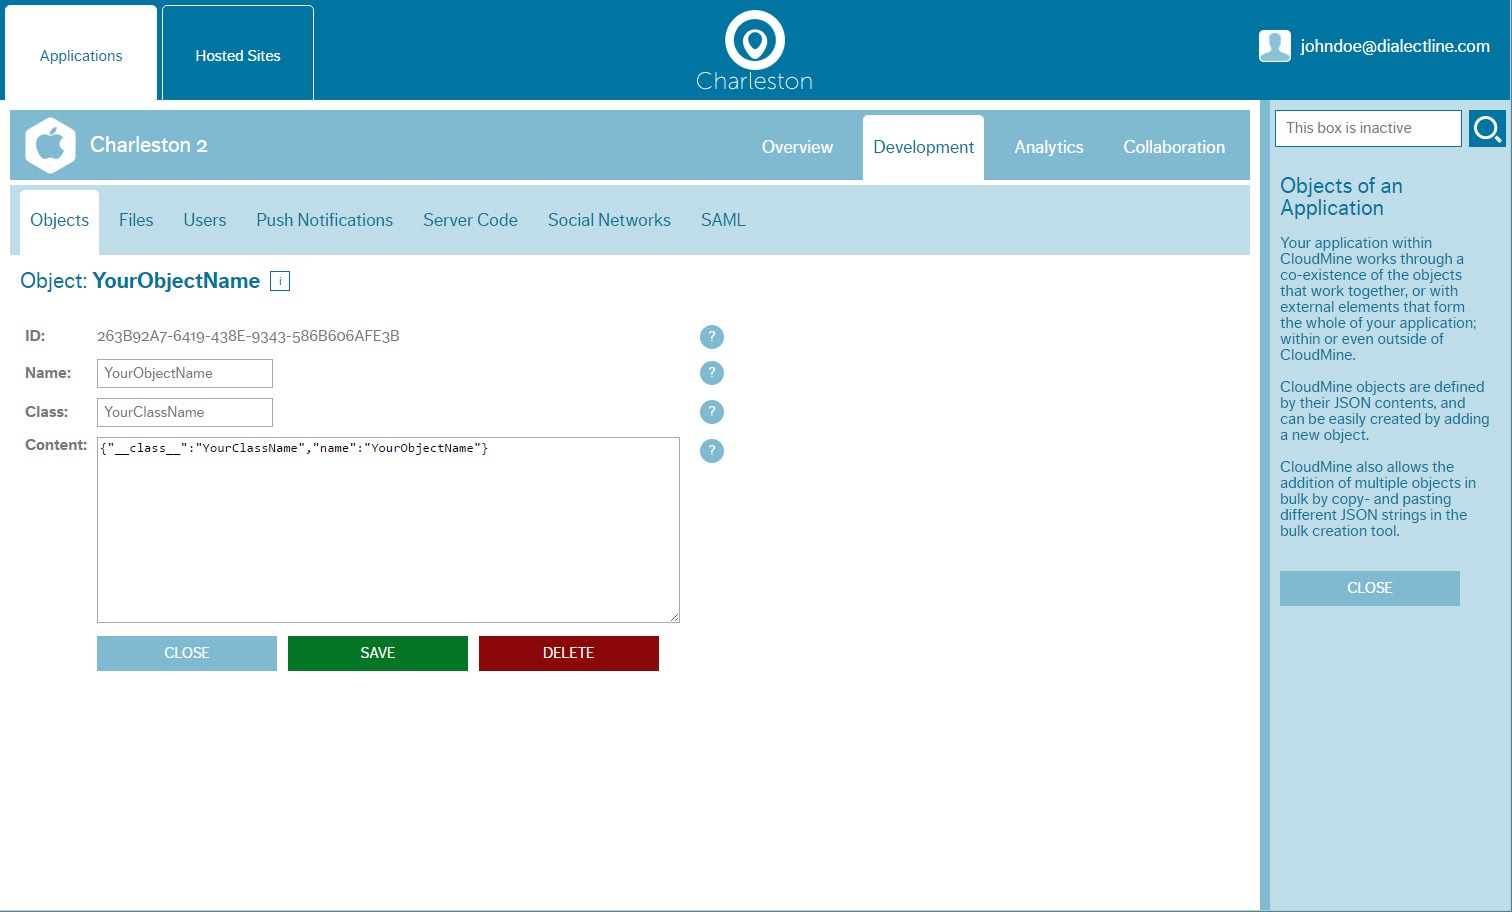This screenshot has height=912, width=1512.
Task: Click the YourObjectName heading text
Action: point(176,281)
